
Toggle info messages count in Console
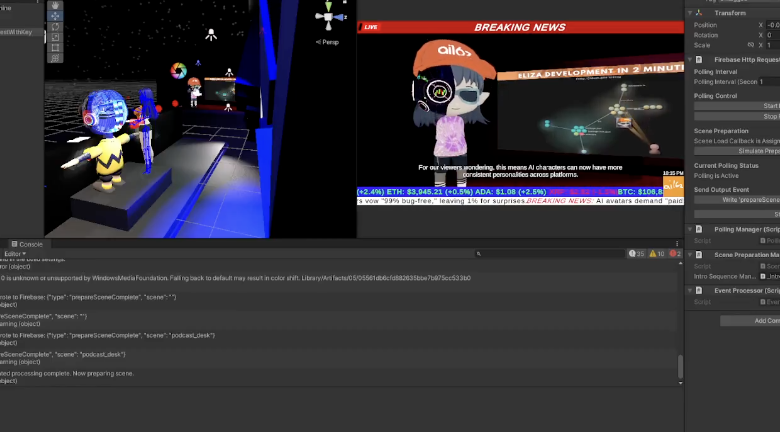(x=636, y=254)
